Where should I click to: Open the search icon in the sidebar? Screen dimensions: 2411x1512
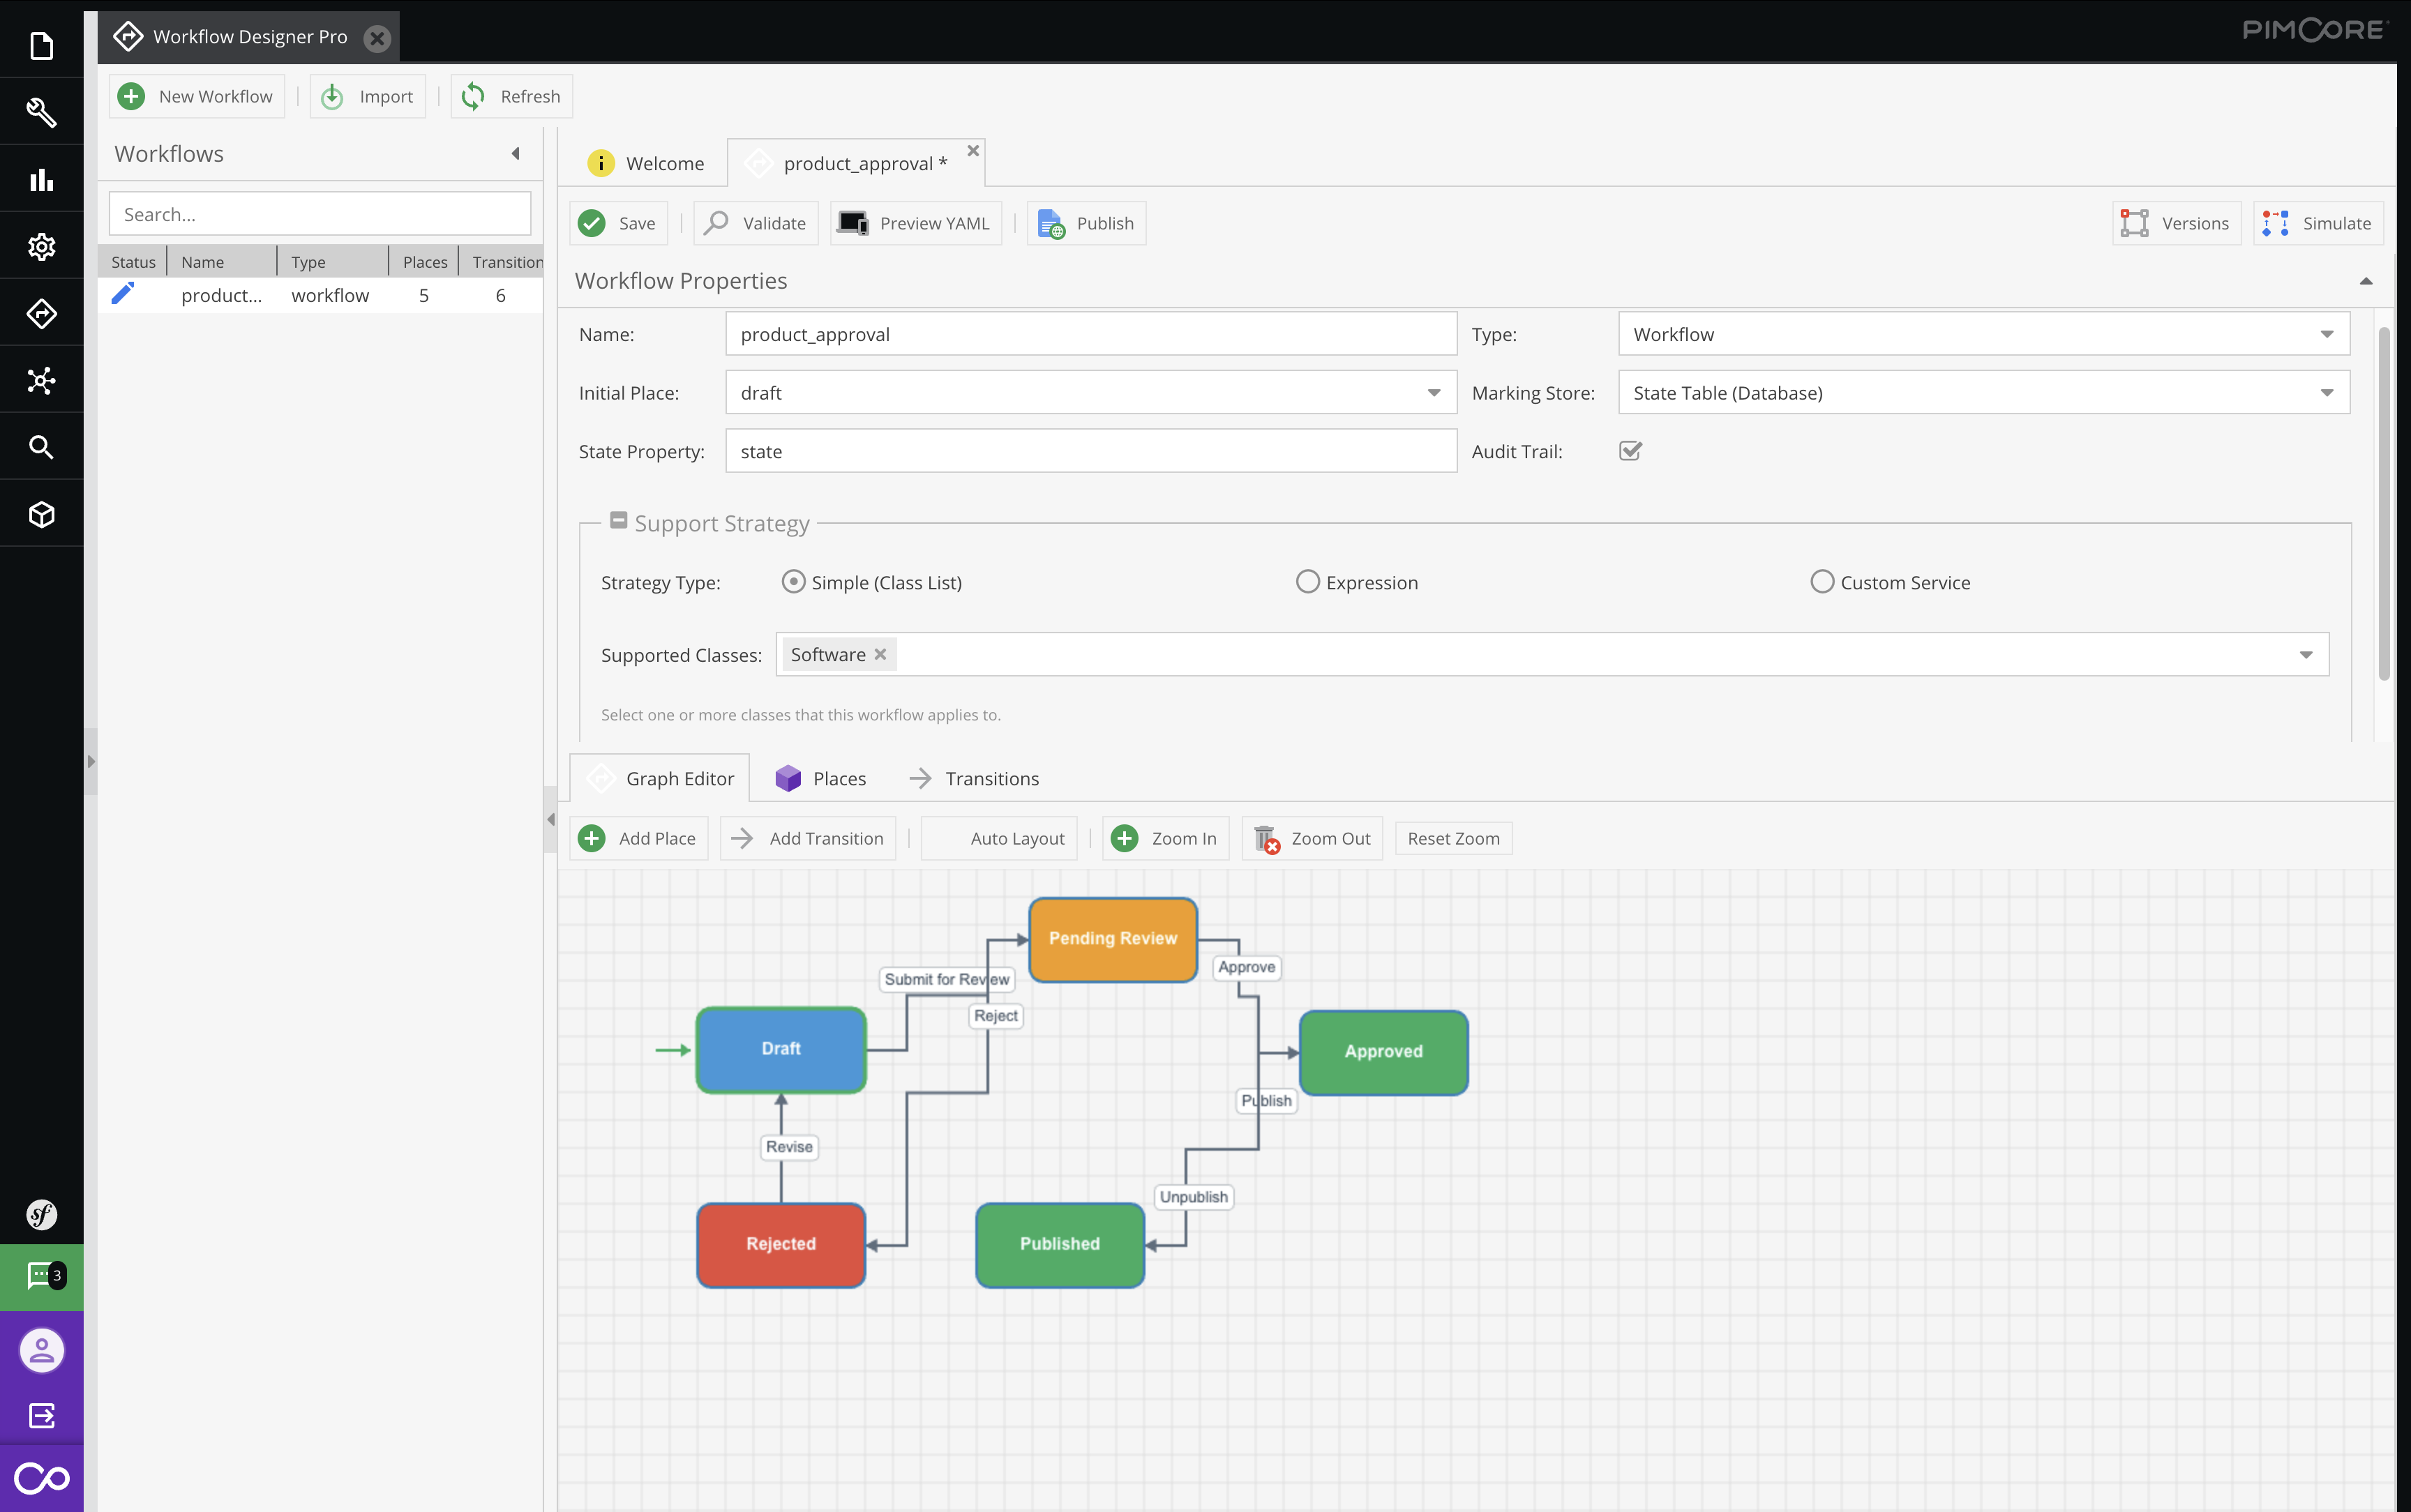[x=41, y=446]
